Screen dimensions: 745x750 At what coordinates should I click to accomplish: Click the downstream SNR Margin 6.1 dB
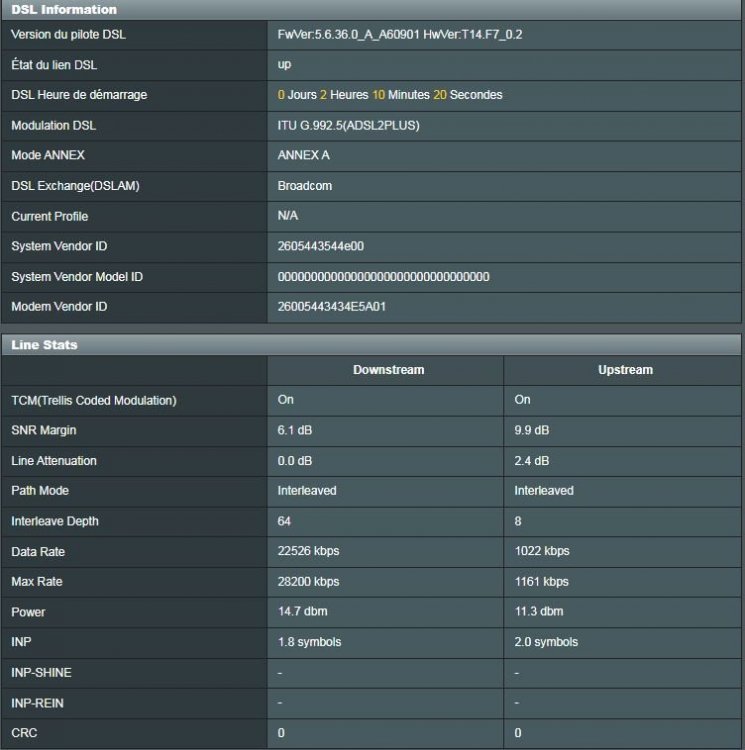[x=295, y=430]
